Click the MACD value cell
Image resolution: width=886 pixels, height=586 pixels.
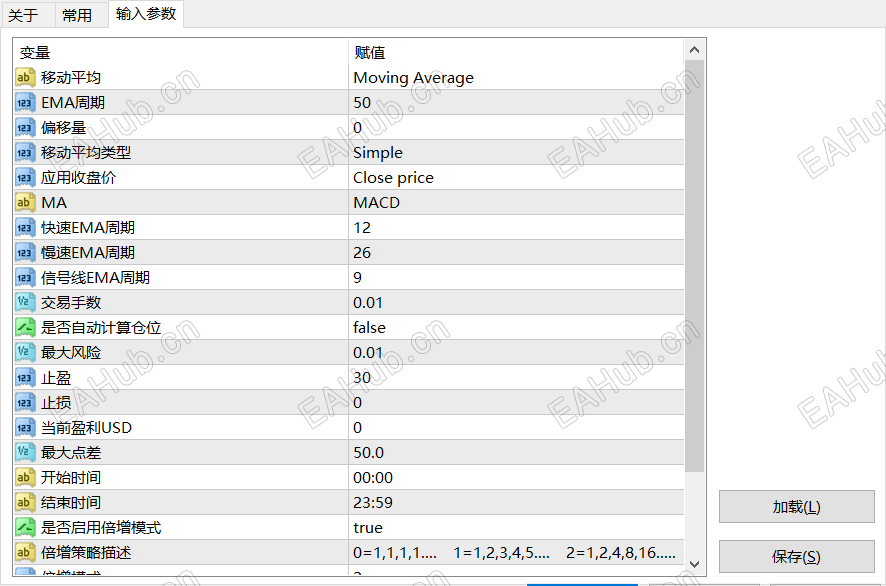[x=516, y=202]
